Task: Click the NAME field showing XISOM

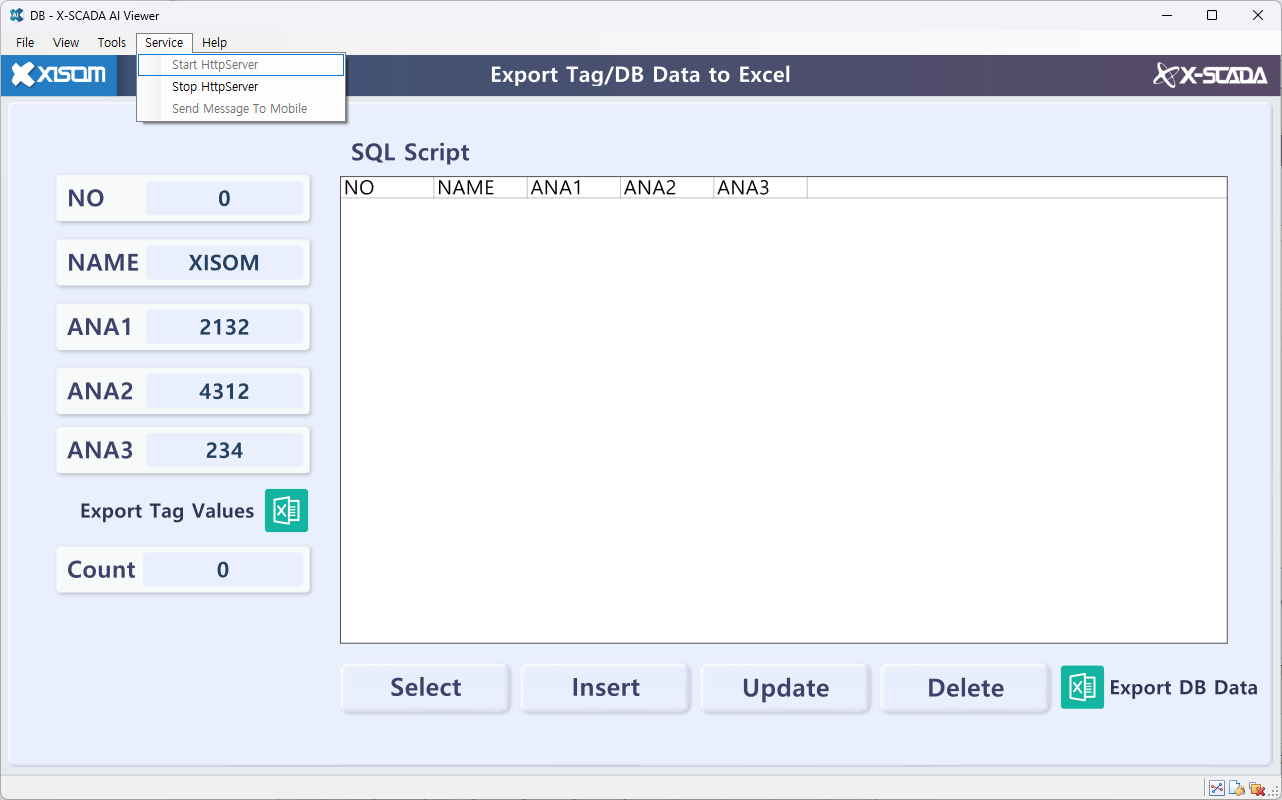Action: pos(224,263)
